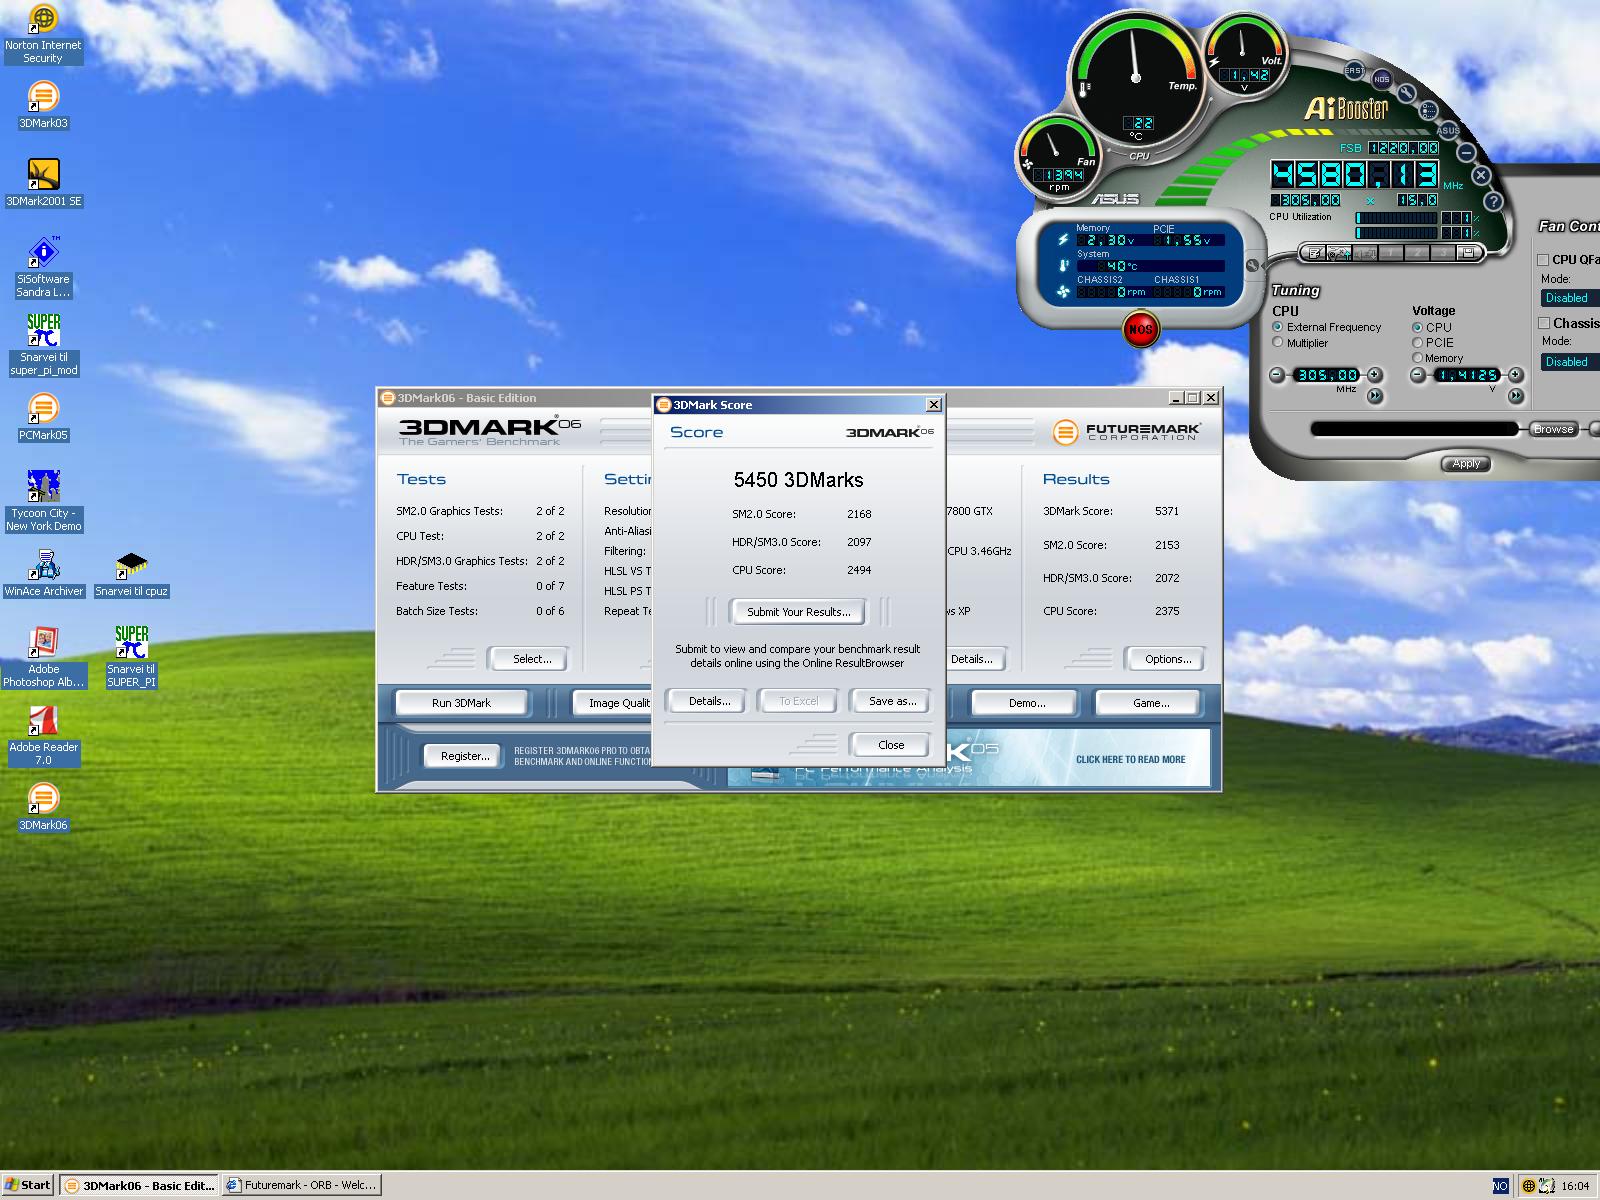Select the 3DMark2001 SE desktop icon
1600x1200 pixels.
click(43, 183)
